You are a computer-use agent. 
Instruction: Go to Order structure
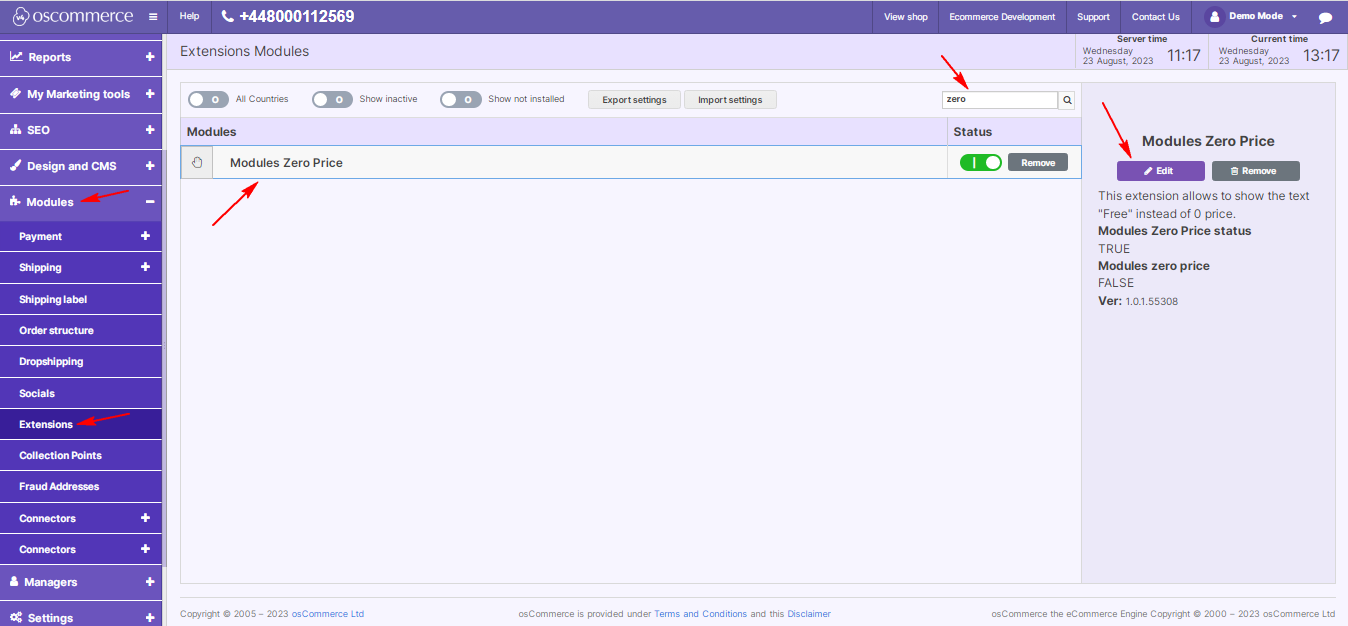click(81, 330)
